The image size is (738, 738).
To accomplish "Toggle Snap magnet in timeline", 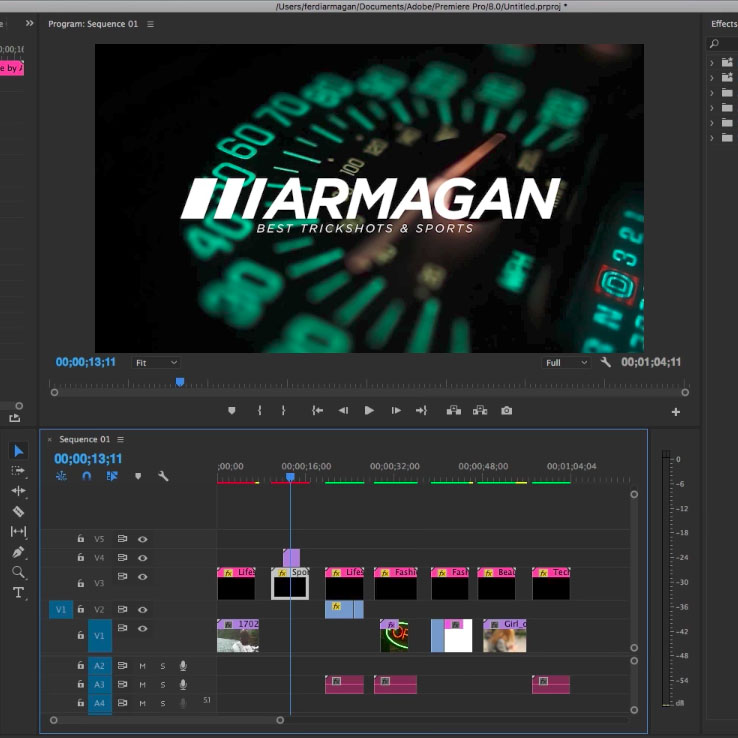I will click(87, 476).
